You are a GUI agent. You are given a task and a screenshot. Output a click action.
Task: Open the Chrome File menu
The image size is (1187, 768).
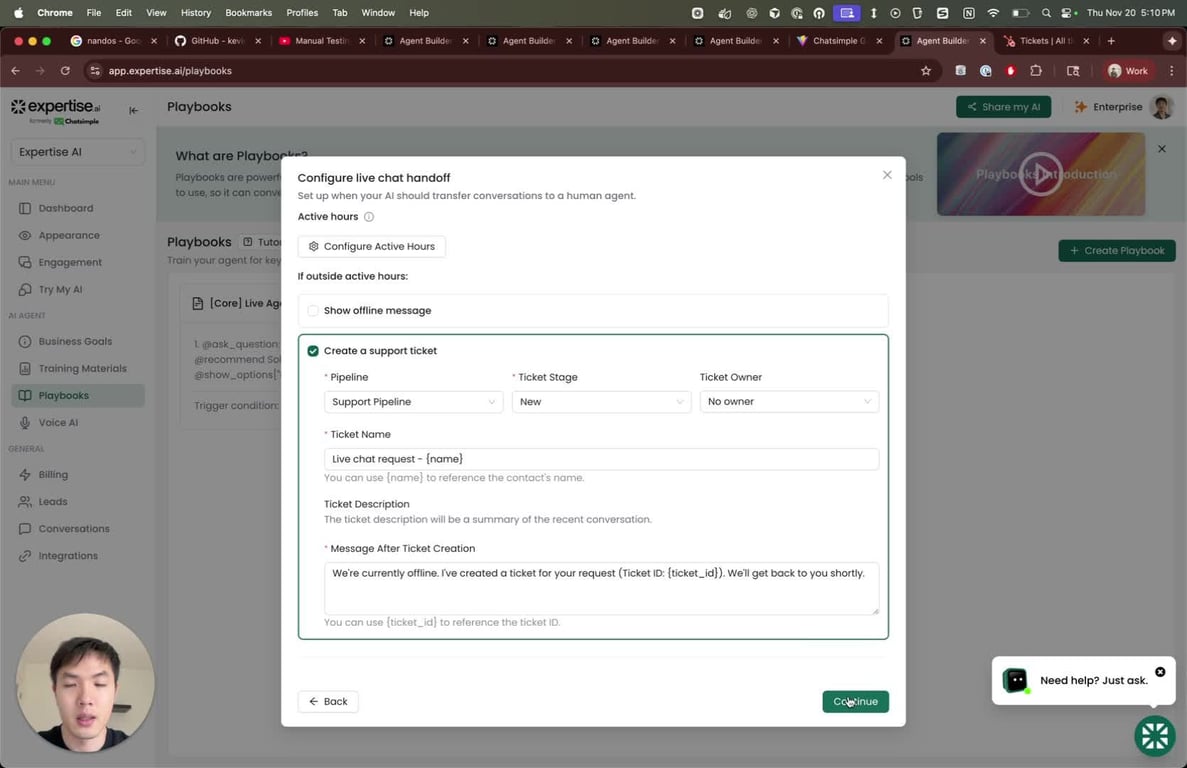[x=93, y=13]
